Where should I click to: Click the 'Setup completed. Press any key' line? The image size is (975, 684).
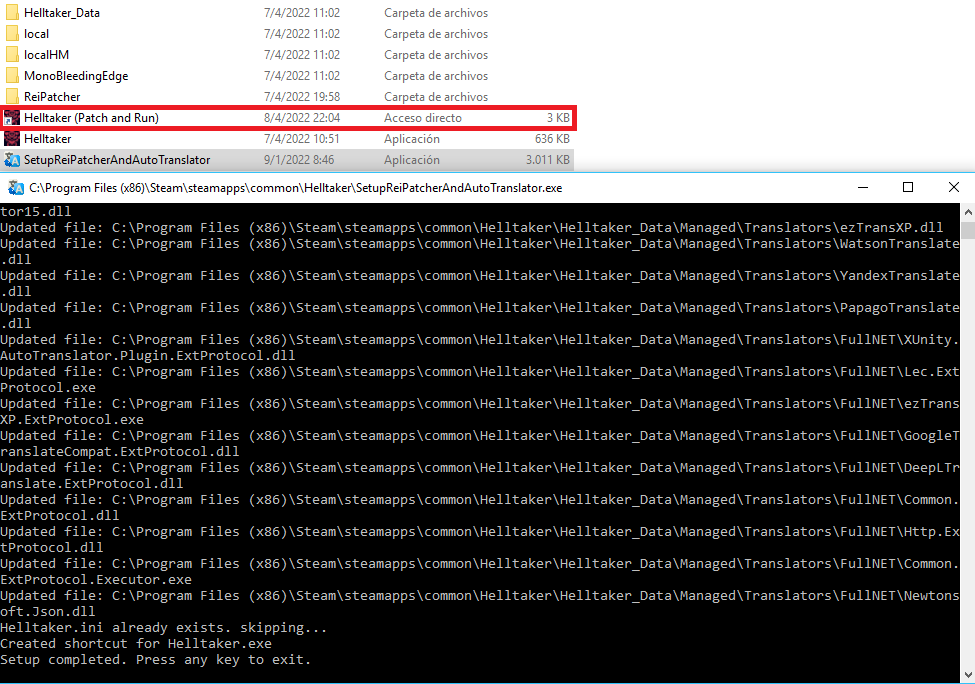coord(155,660)
